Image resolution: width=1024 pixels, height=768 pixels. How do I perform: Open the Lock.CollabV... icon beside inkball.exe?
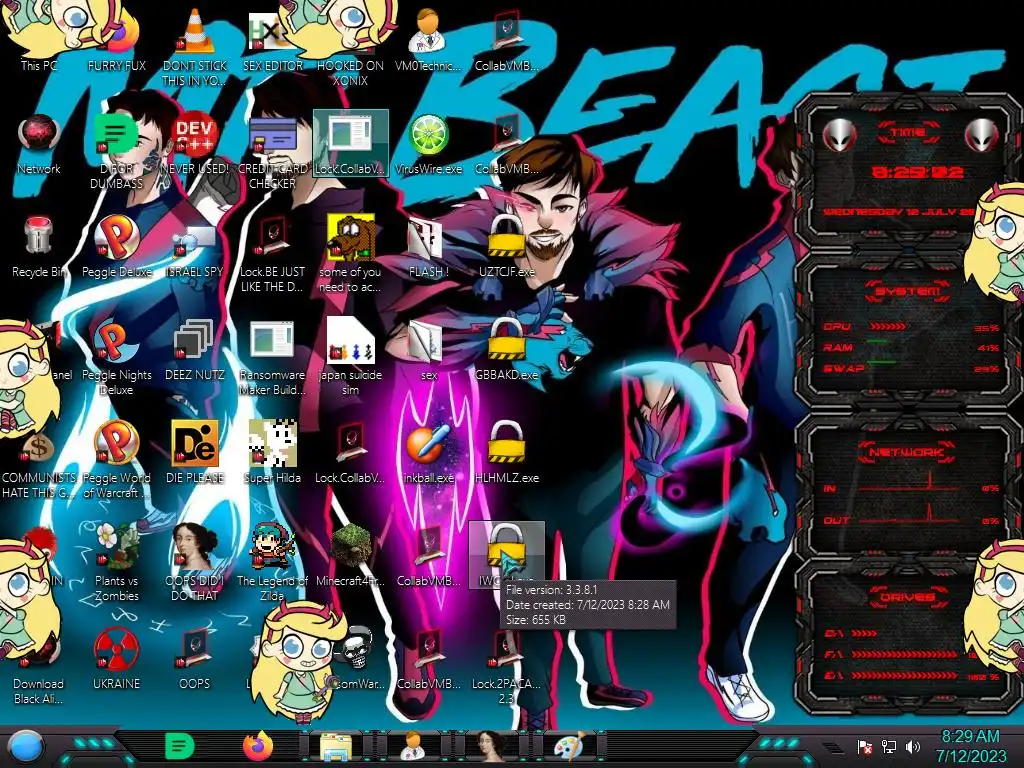[x=350, y=453]
